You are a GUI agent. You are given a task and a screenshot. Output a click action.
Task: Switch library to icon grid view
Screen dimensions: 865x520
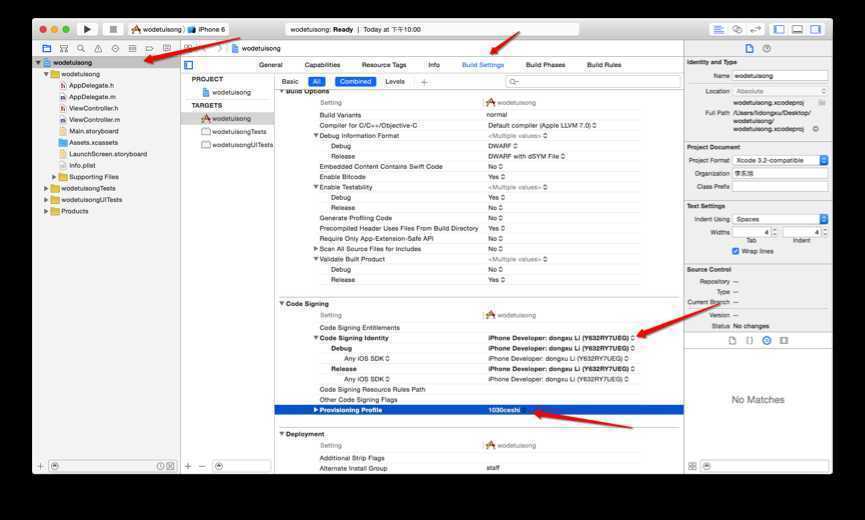pyautogui.click(x=692, y=467)
